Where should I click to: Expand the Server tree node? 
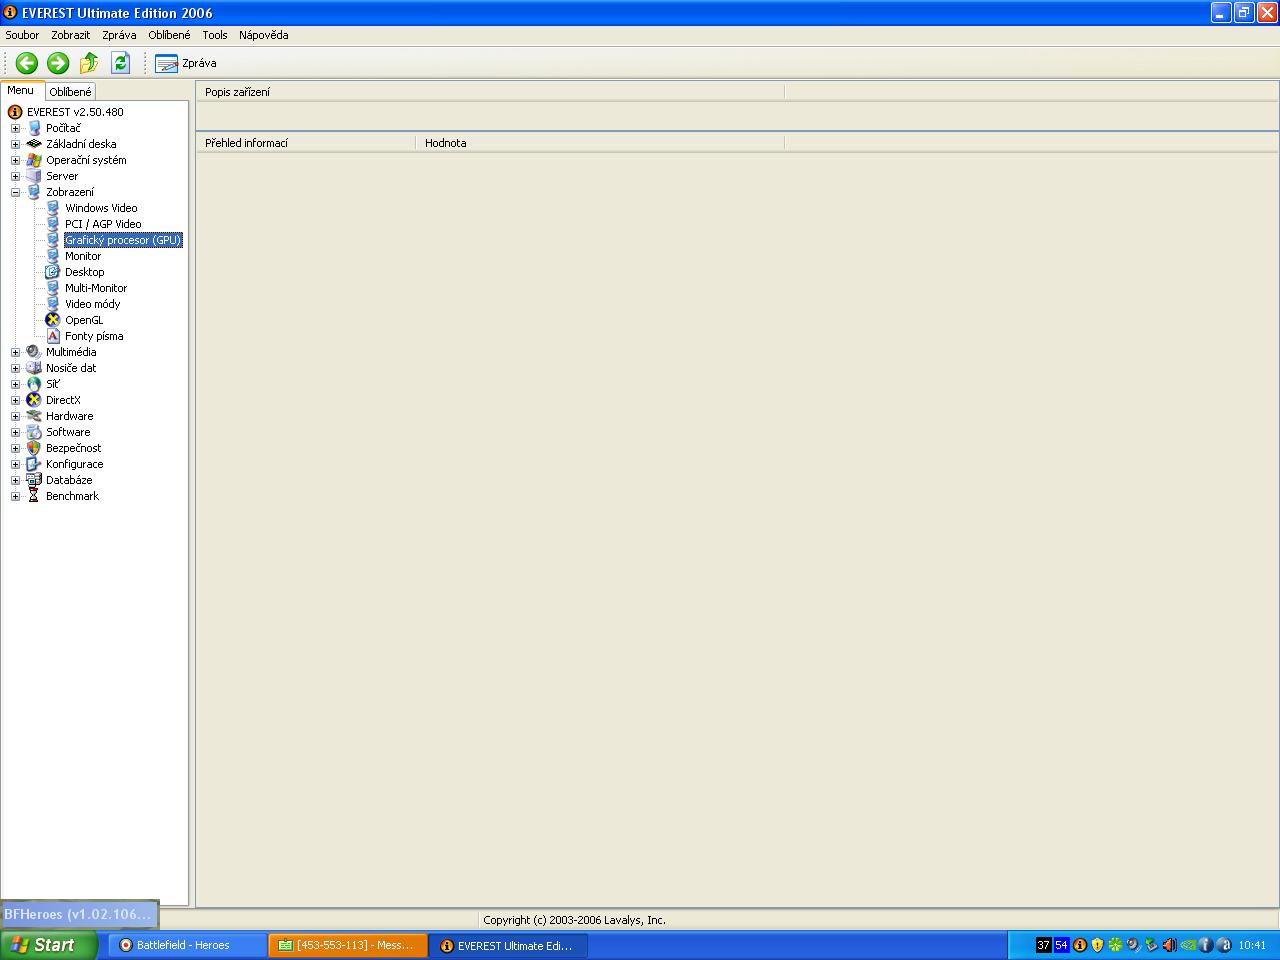15,176
